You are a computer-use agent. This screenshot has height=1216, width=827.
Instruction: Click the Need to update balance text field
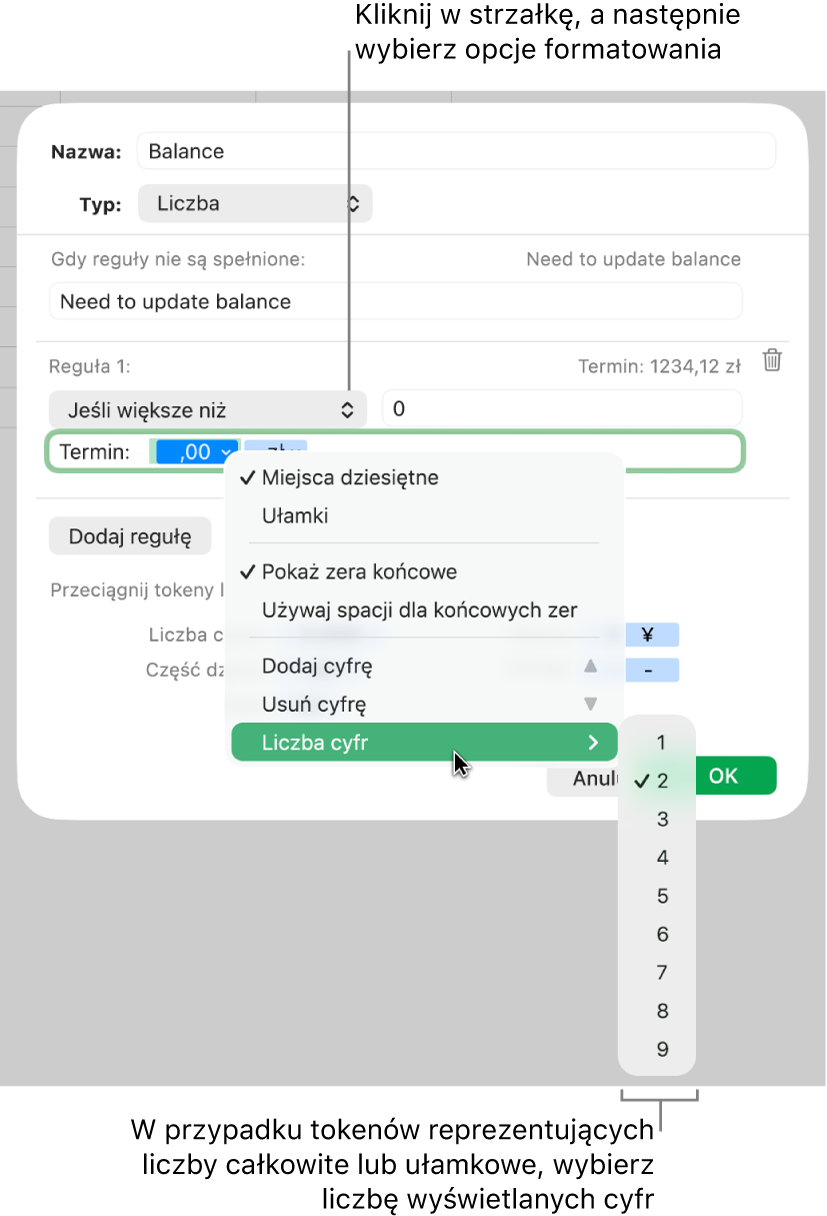tap(396, 301)
